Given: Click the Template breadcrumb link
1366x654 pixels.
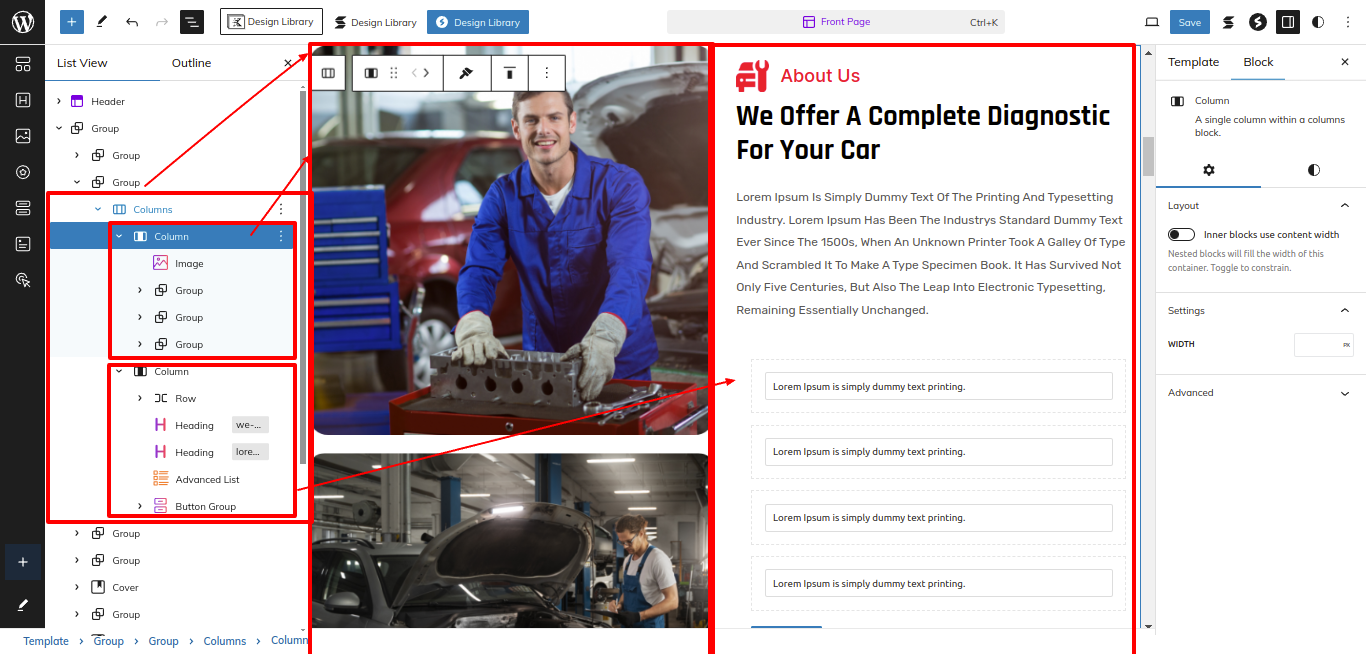Looking at the screenshot, I should (x=46, y=641).
